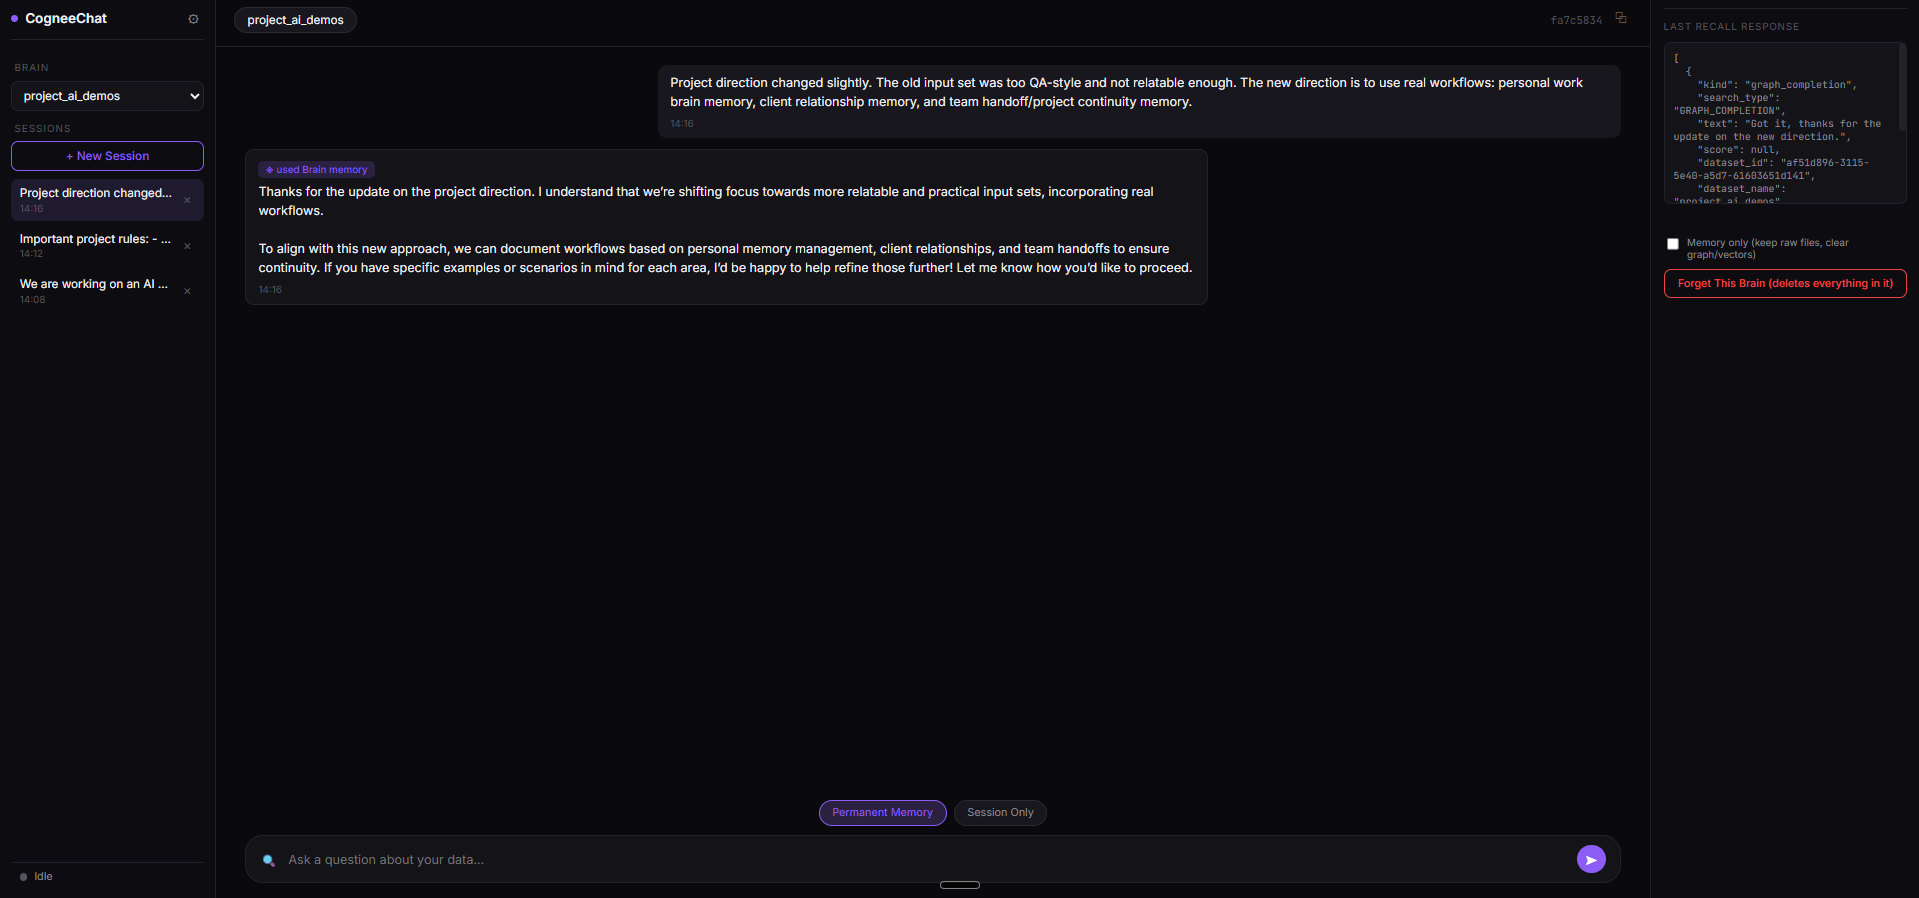Open the "Important project rules" session

(x=96, y=245)
